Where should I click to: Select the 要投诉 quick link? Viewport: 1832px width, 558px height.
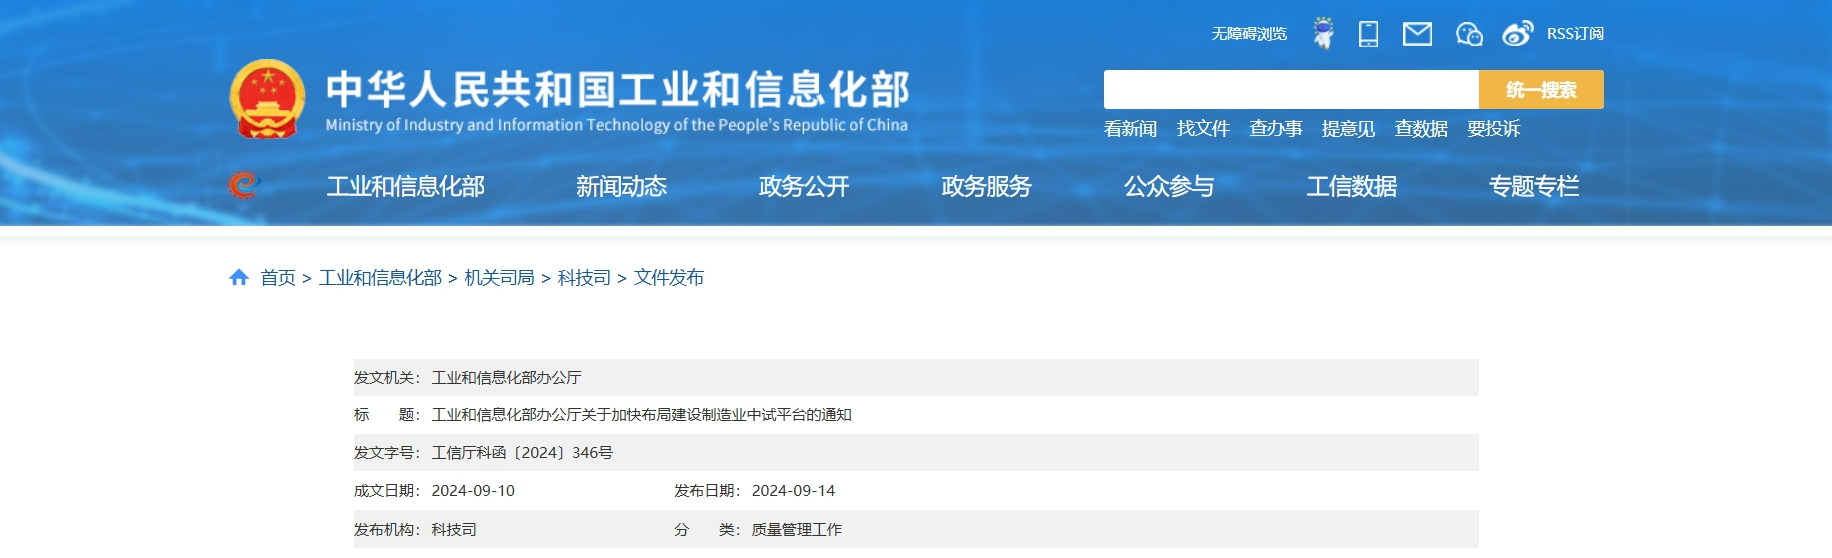pos(1493,128)
